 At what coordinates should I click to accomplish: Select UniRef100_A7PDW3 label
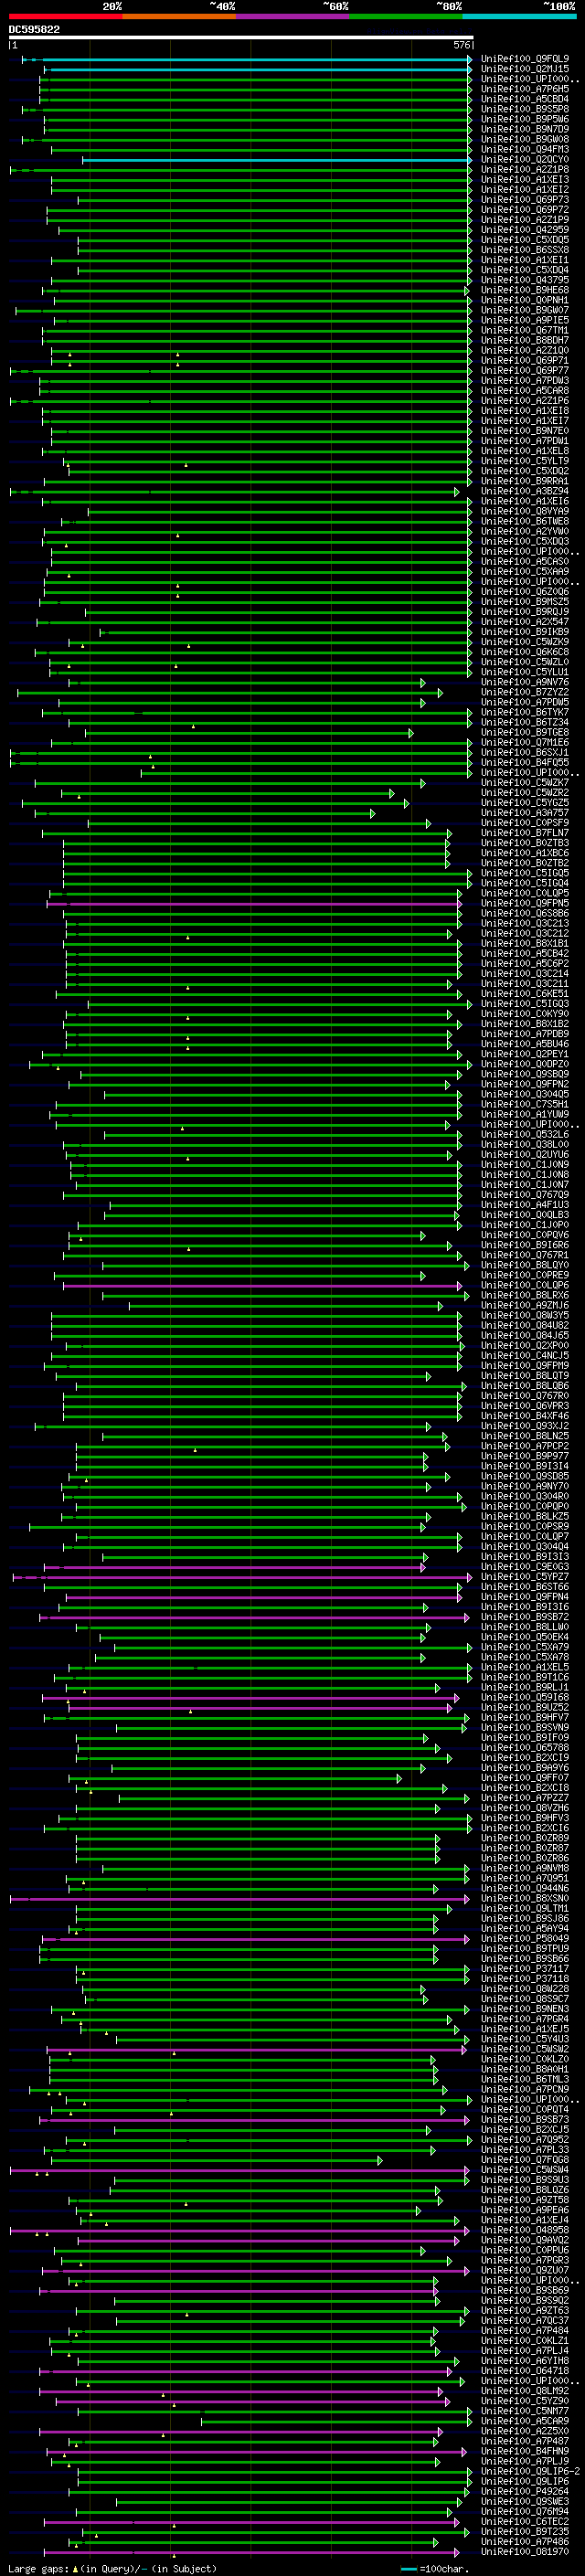point(525,381)
